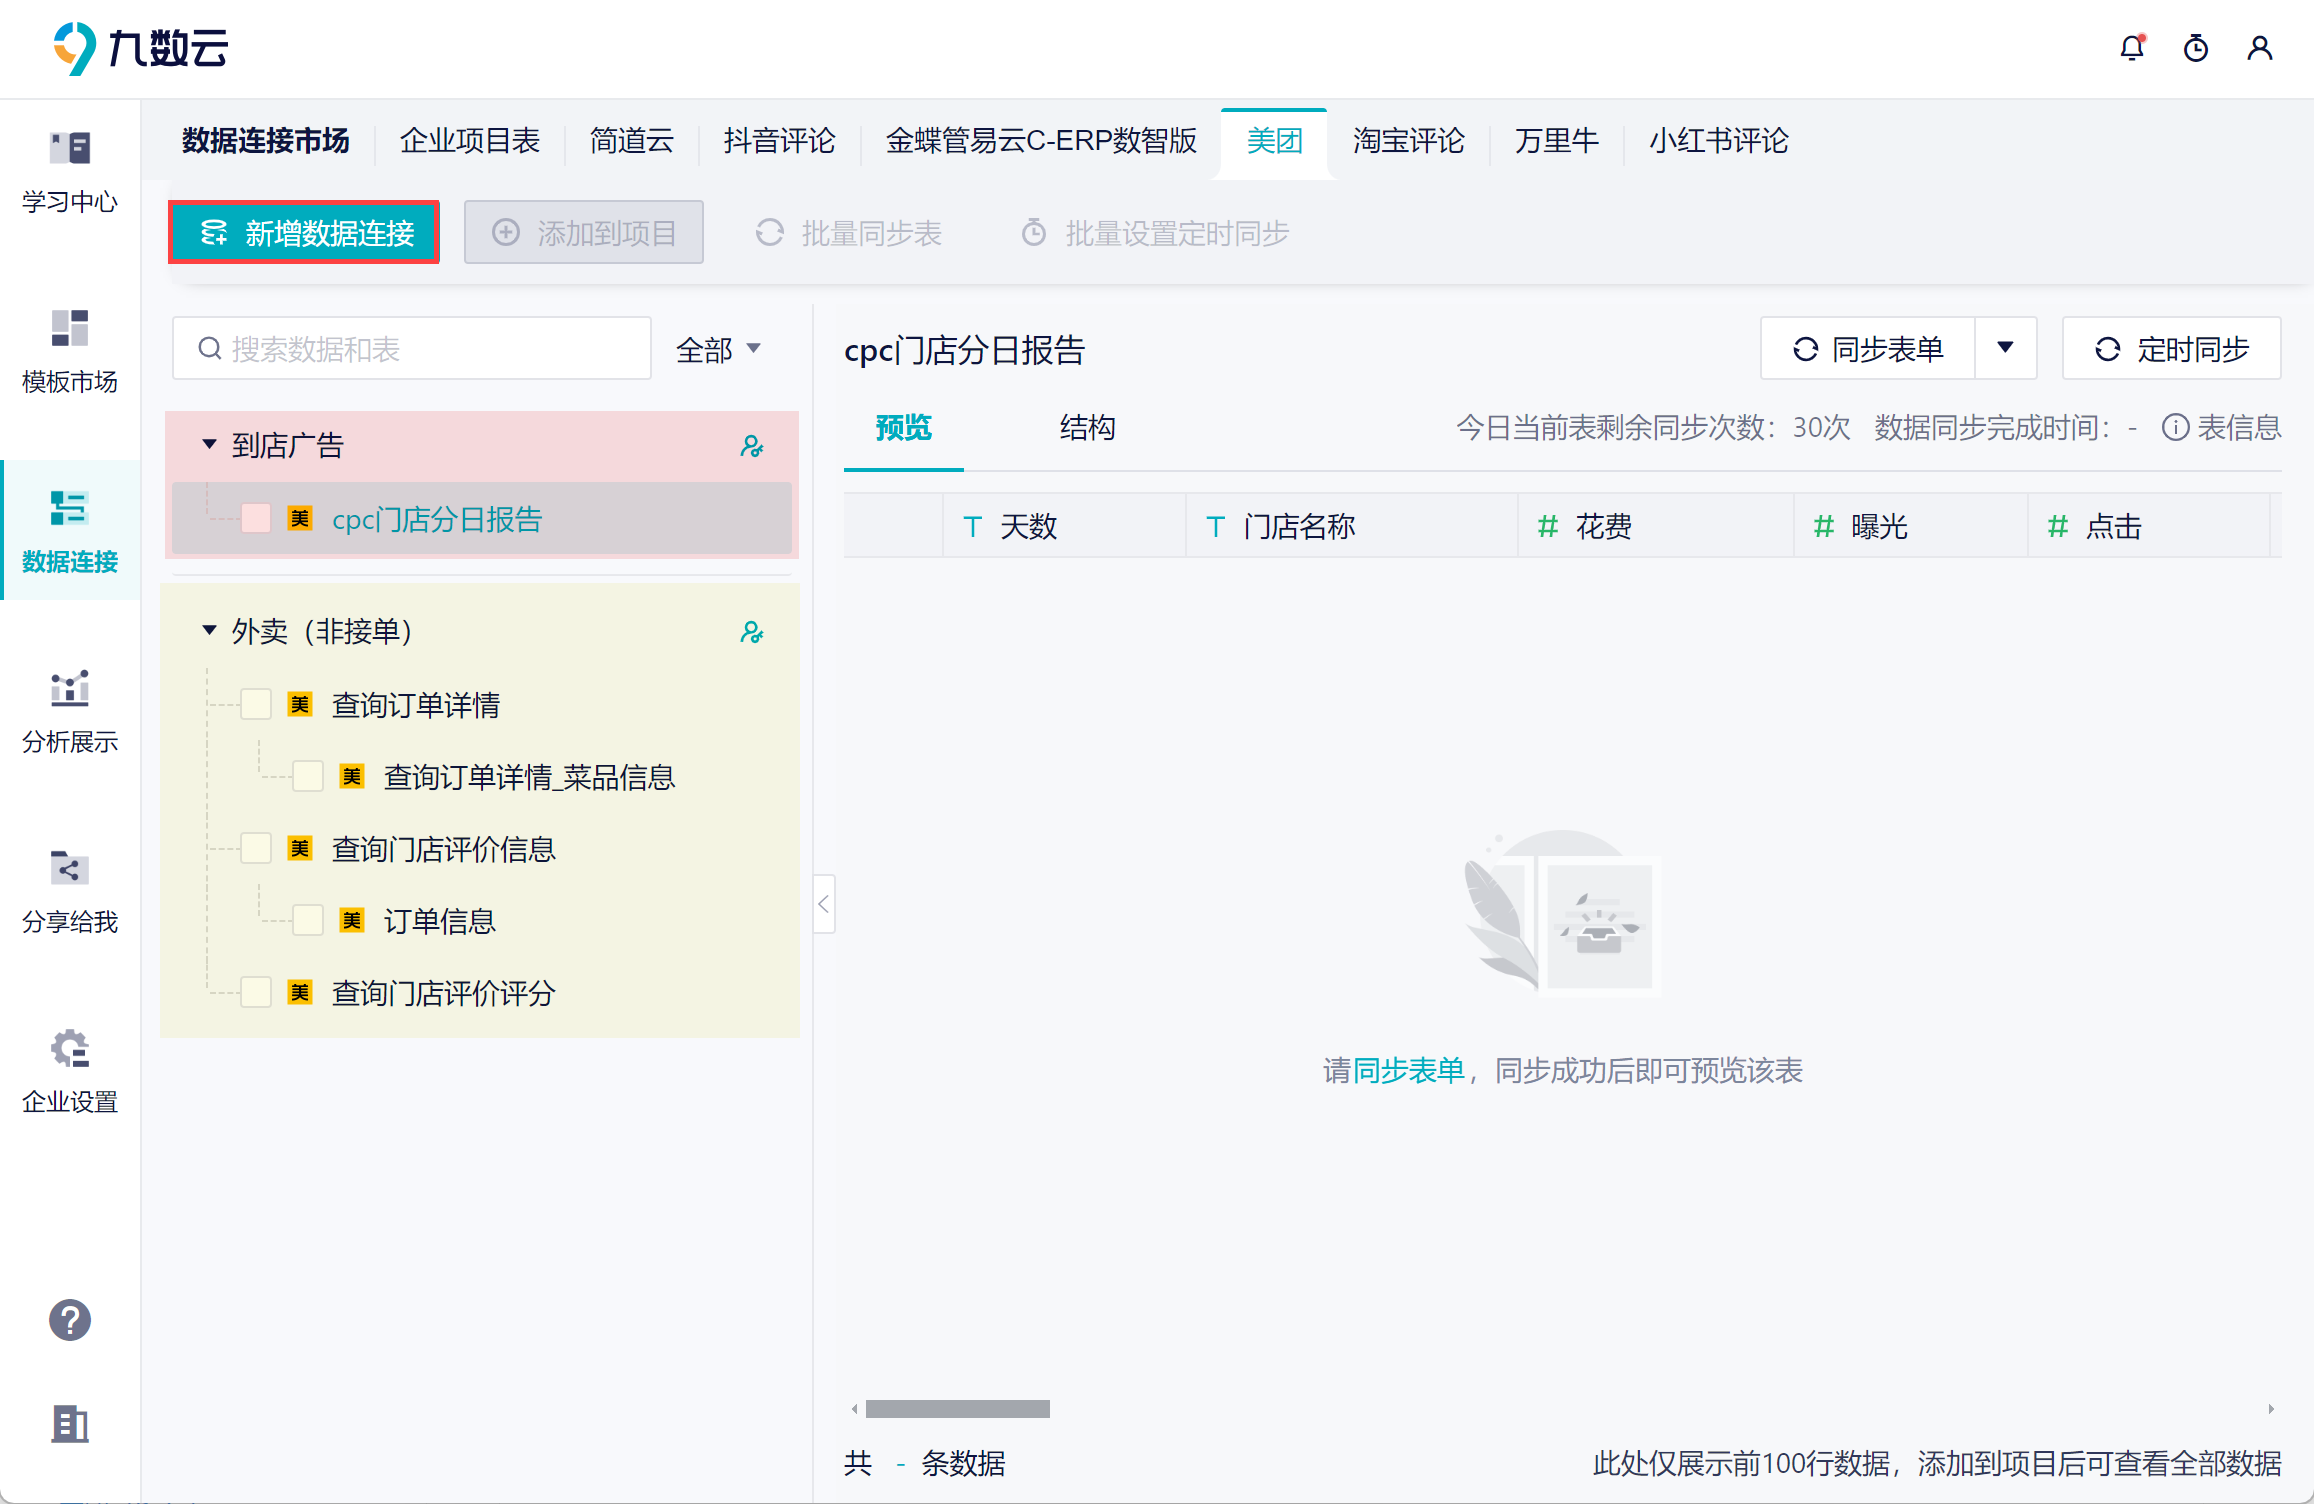Select the cpc门店分日报告 table
2314x1504 pixels.
[482, 518]
